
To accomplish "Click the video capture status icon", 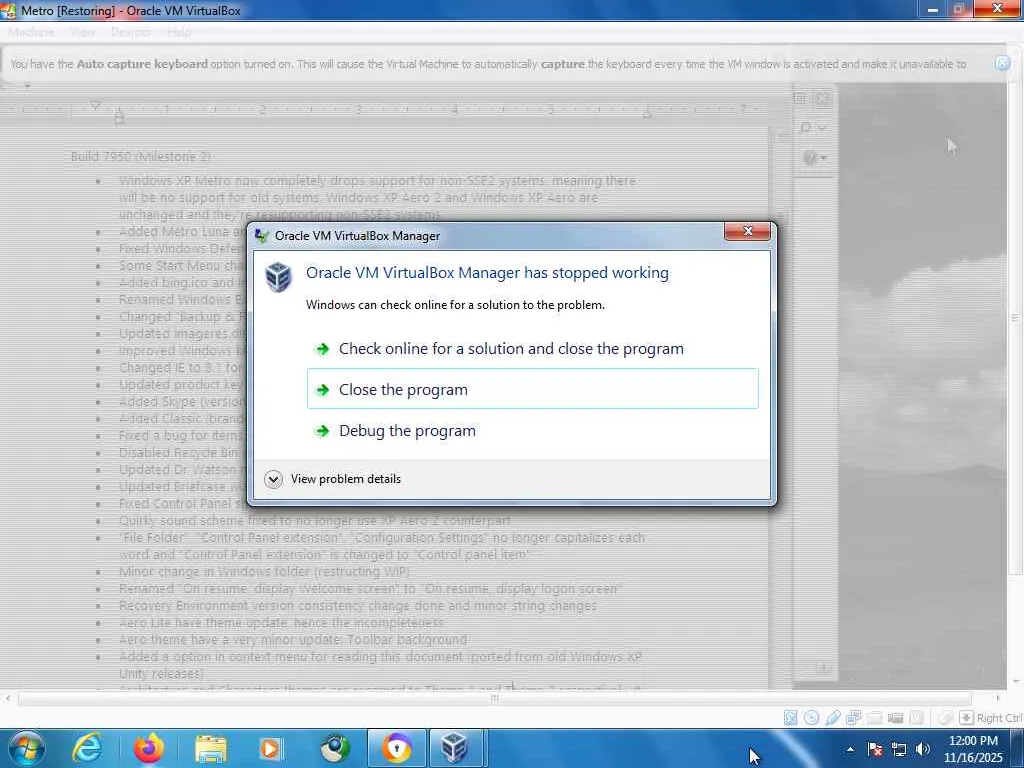I will pyautogui.click(x=895, y=718).
